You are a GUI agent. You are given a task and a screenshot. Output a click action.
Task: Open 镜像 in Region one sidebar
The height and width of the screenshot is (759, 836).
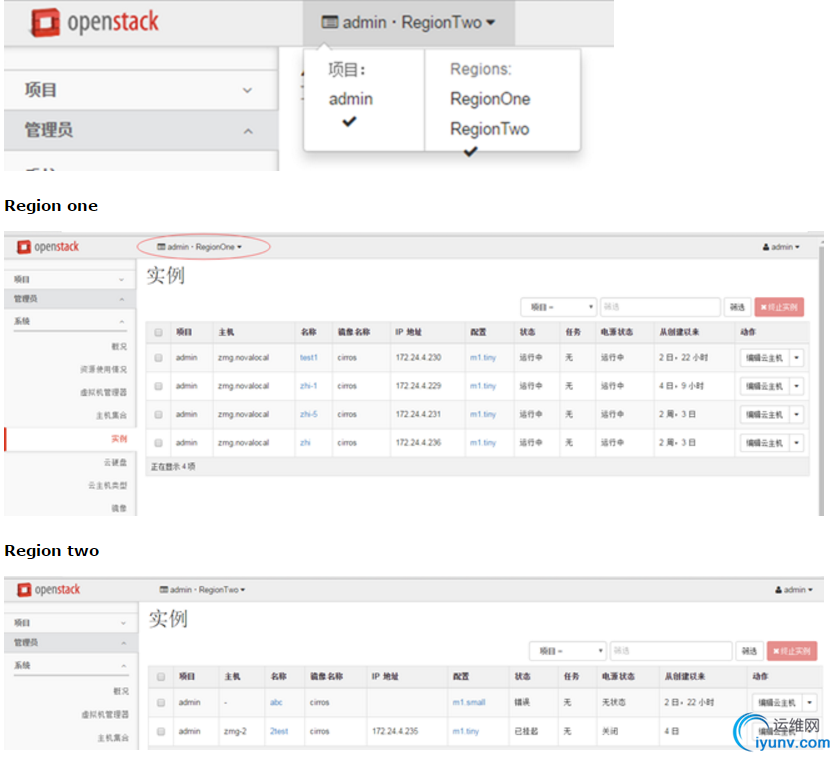pyautogui.click(x=119, y=508)
